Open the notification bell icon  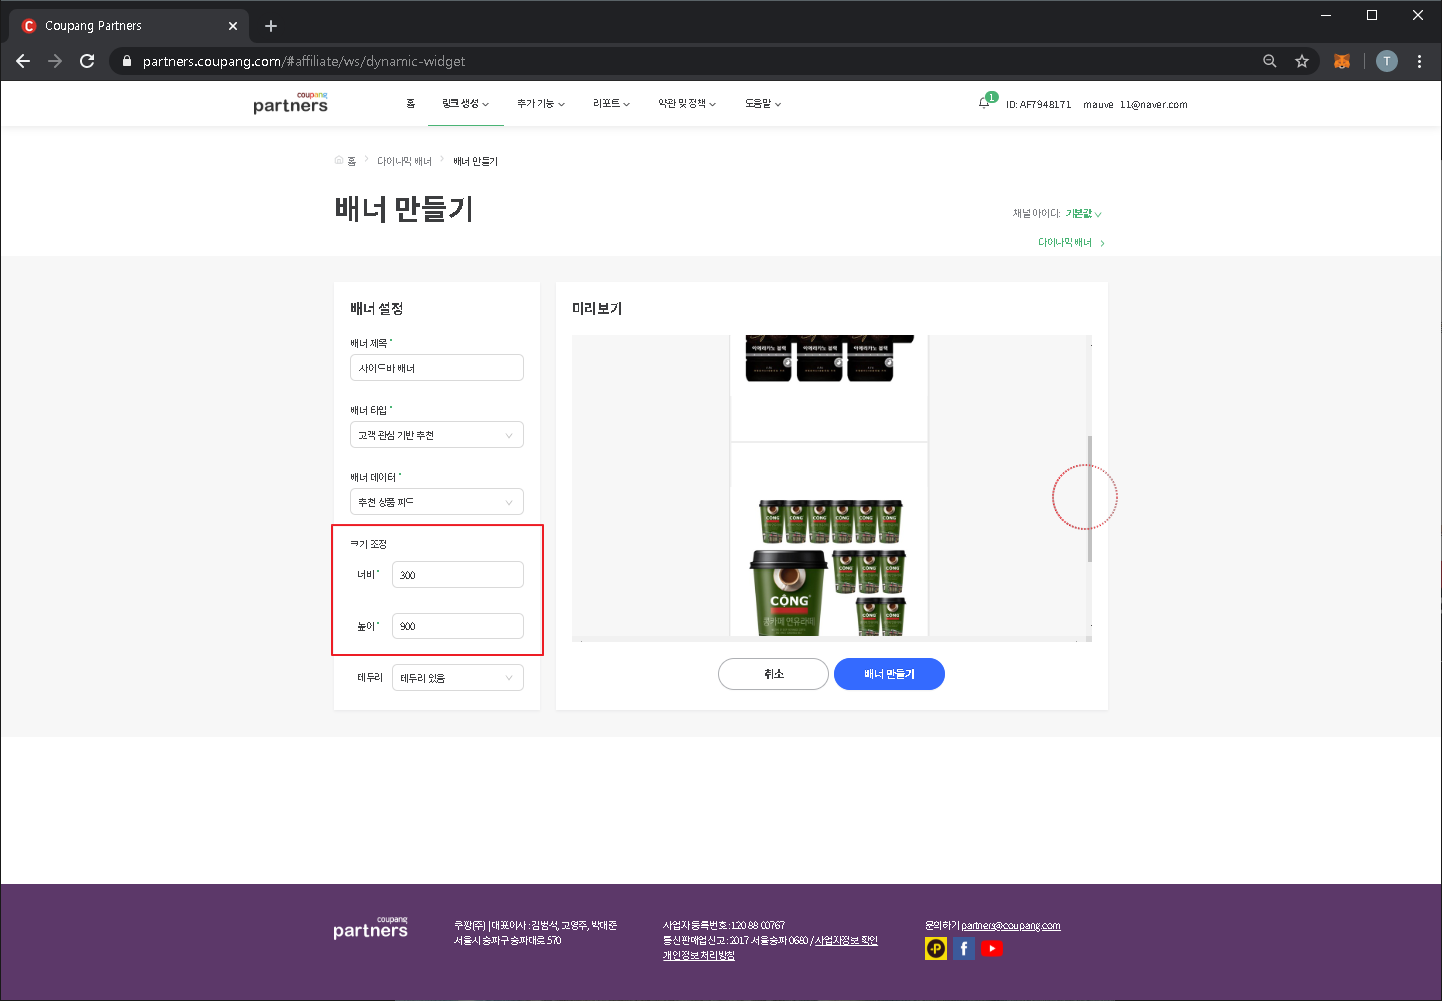click(984, 102)
